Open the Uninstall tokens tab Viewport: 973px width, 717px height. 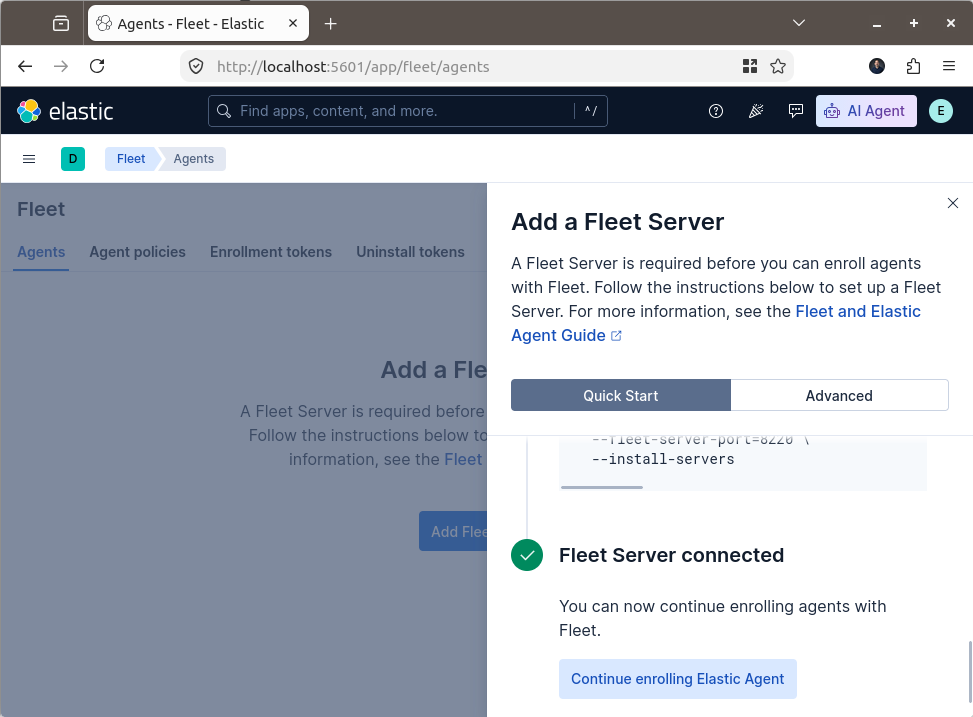click(410, 252)
